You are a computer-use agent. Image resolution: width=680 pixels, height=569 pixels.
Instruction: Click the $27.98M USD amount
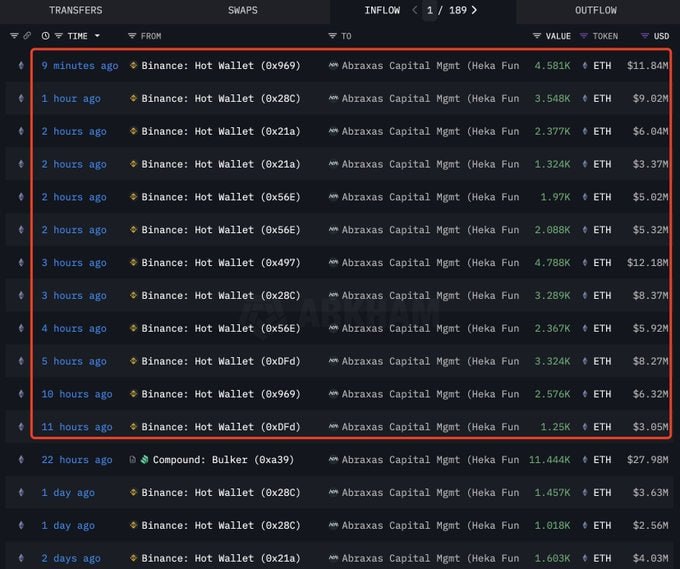pyautogui.click(x=647, y=460)
